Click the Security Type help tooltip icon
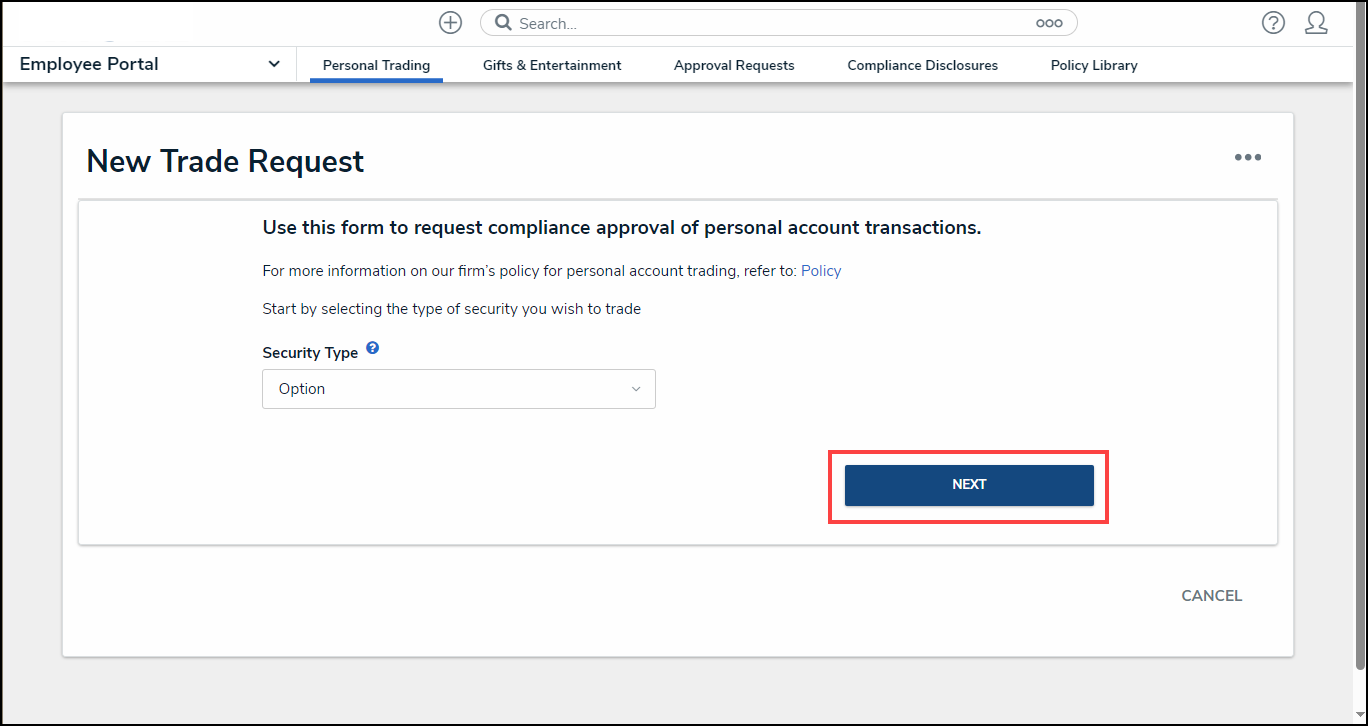Image resolution: width=1368 pixels, height=726 pixels. [x=373, y=349]
